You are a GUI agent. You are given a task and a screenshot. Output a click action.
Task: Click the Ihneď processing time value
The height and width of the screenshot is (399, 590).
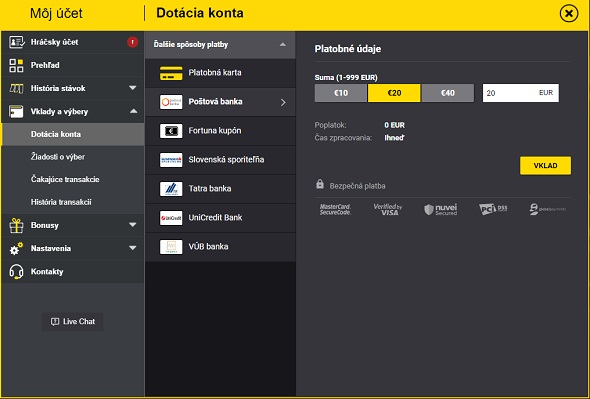394,138
